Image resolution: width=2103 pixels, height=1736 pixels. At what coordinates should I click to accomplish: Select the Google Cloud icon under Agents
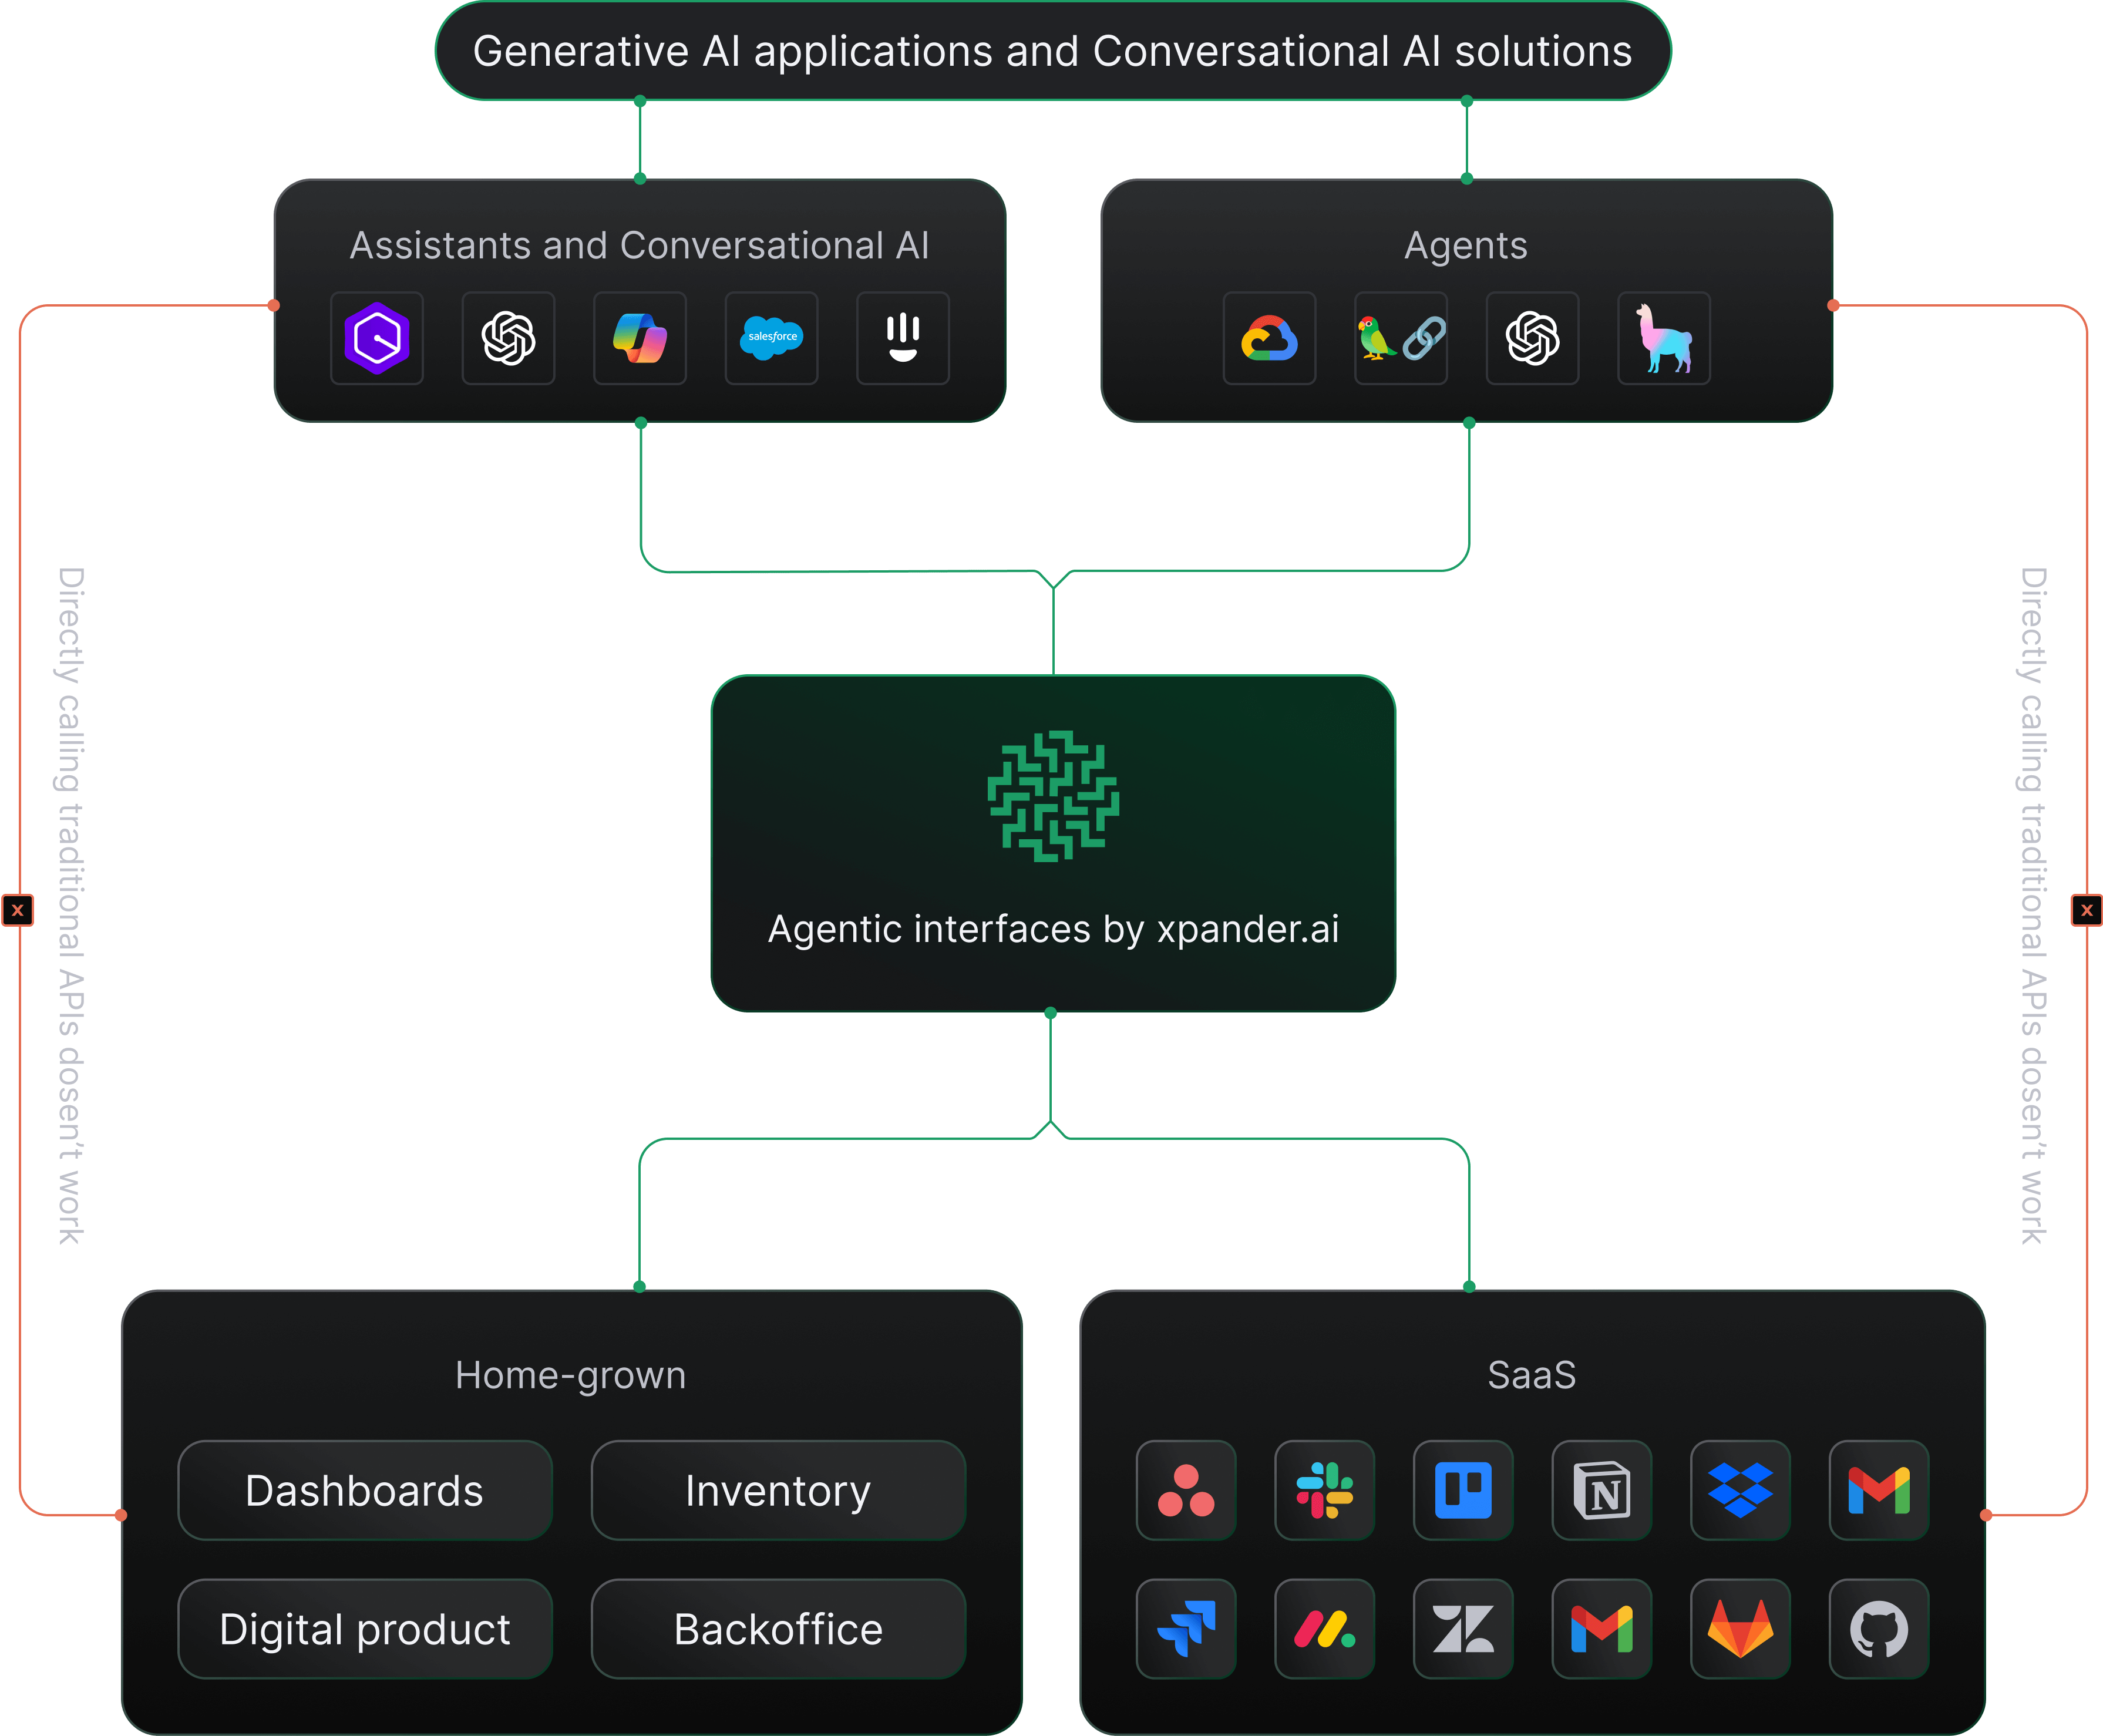(x=1268, y=339)
